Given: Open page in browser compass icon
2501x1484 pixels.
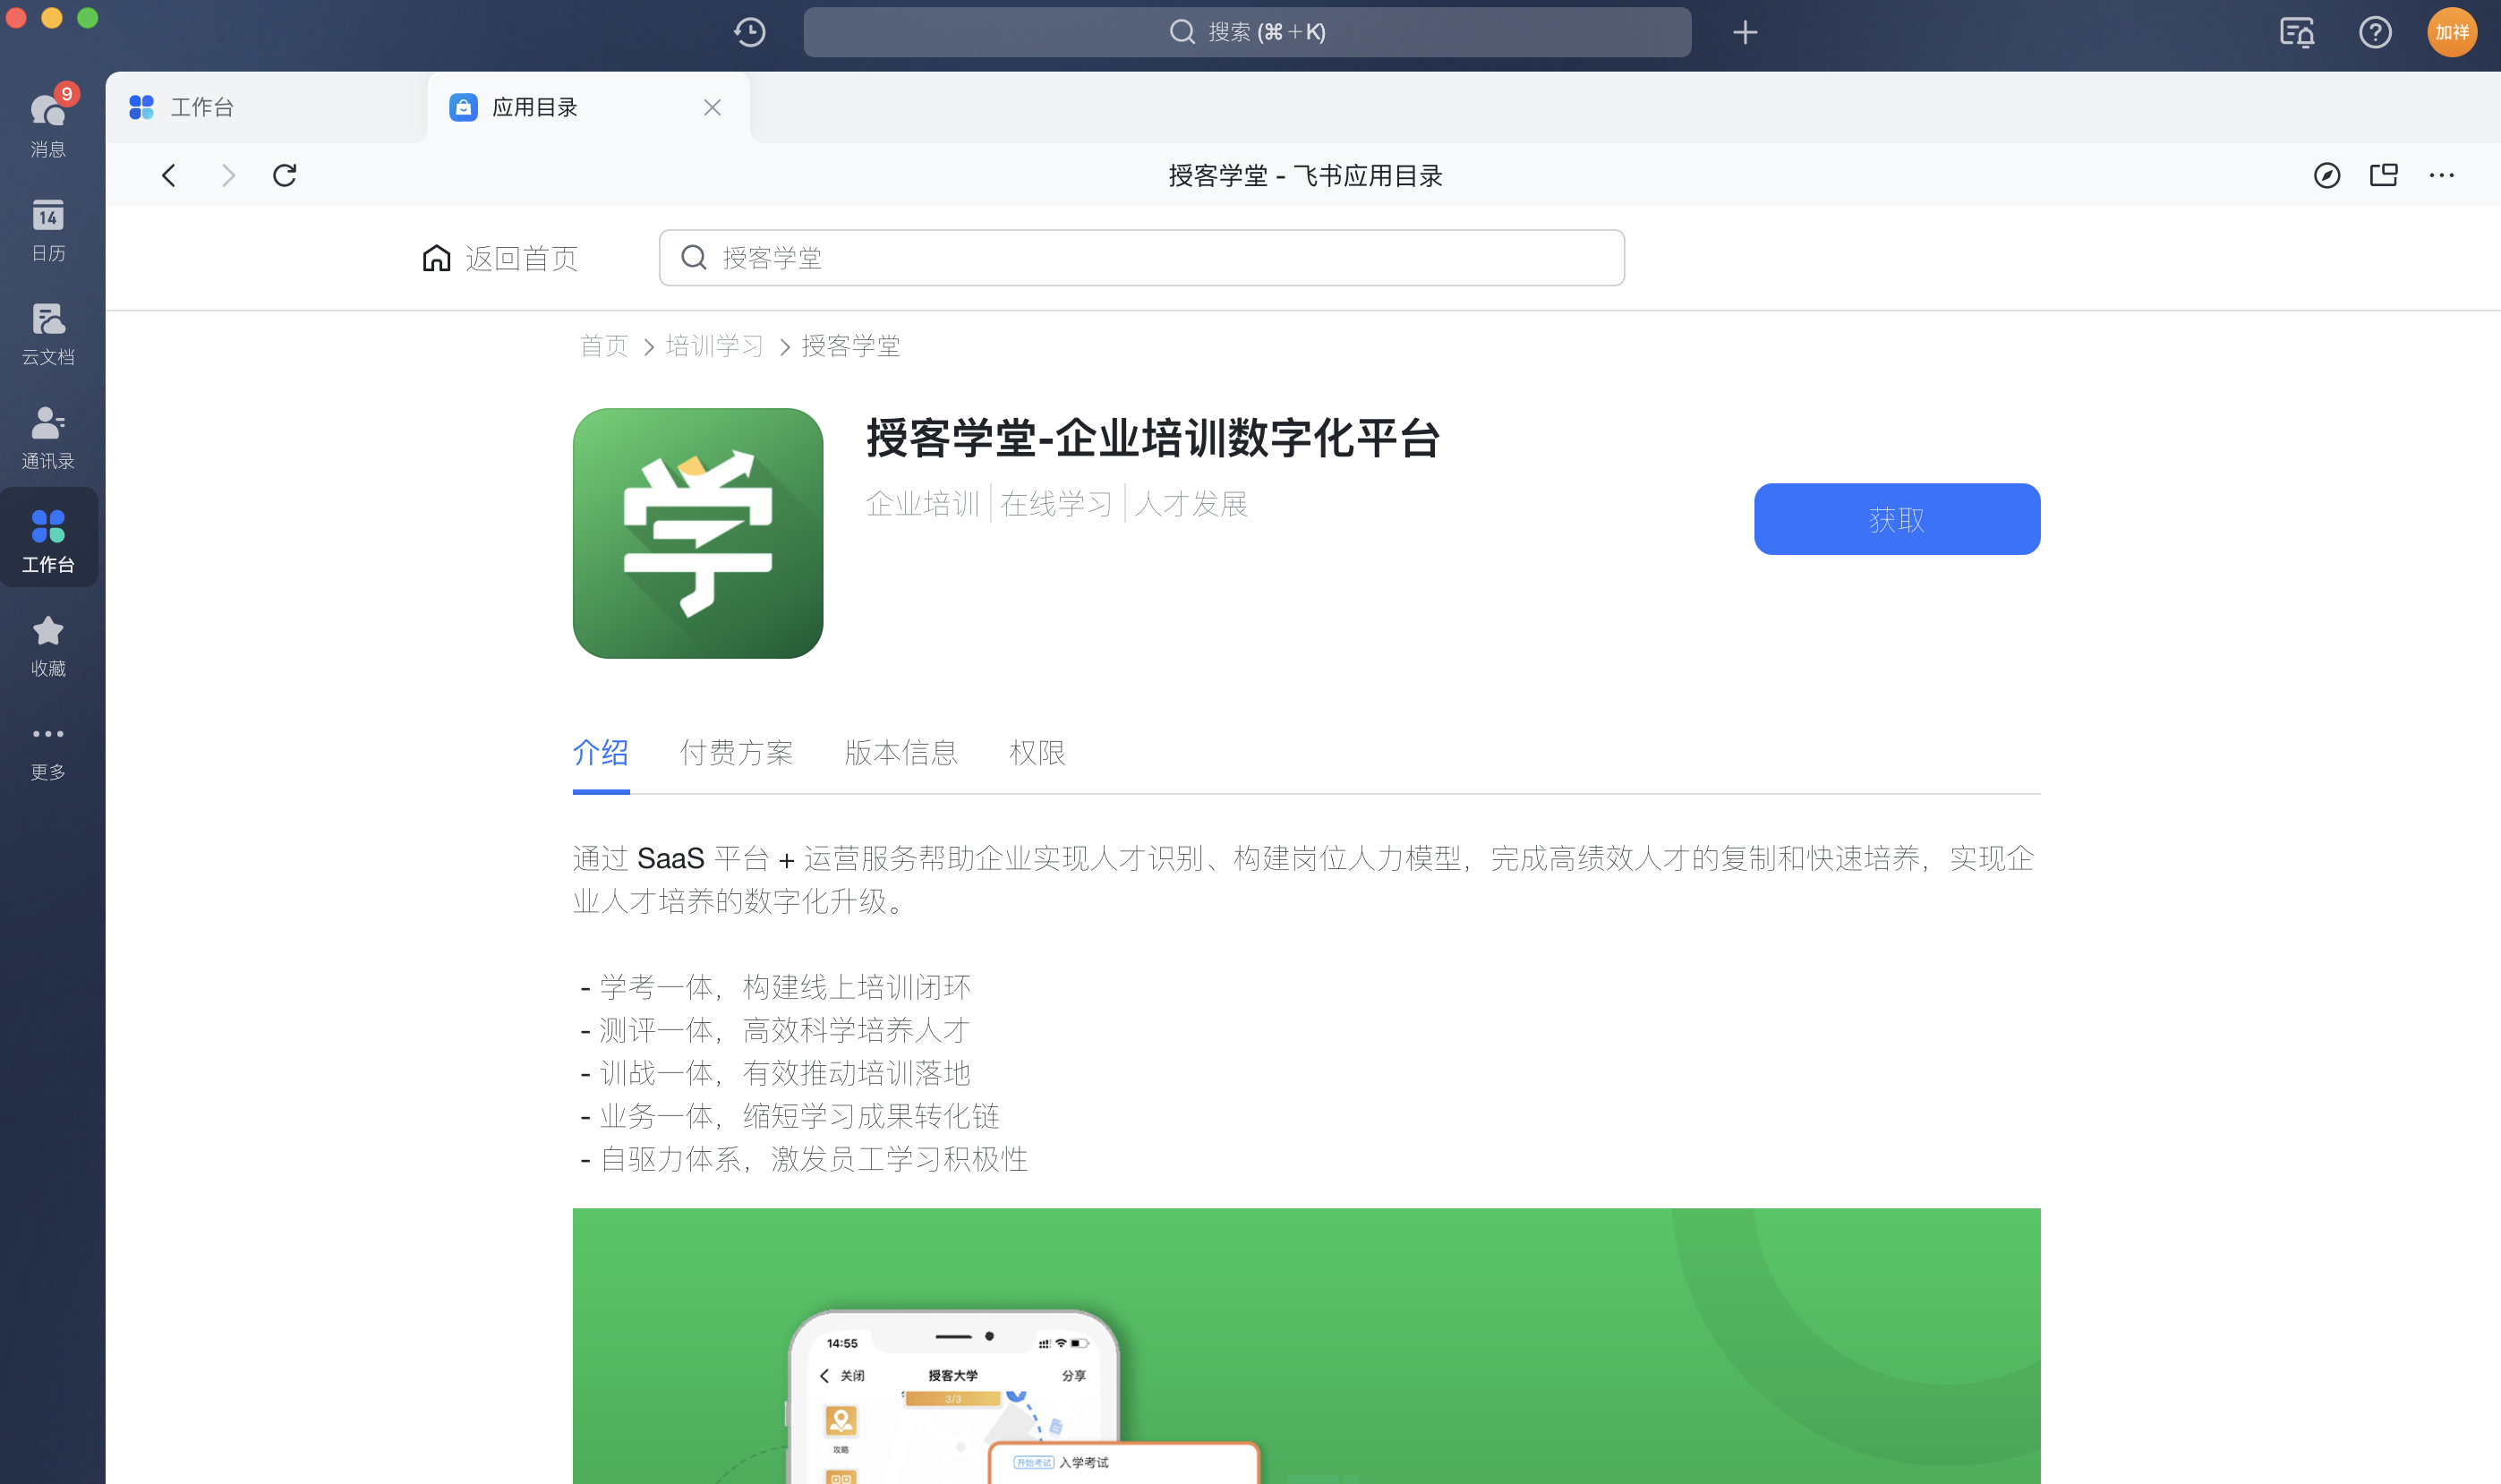Looking at the screenshot, I should tap(2326, 175).
